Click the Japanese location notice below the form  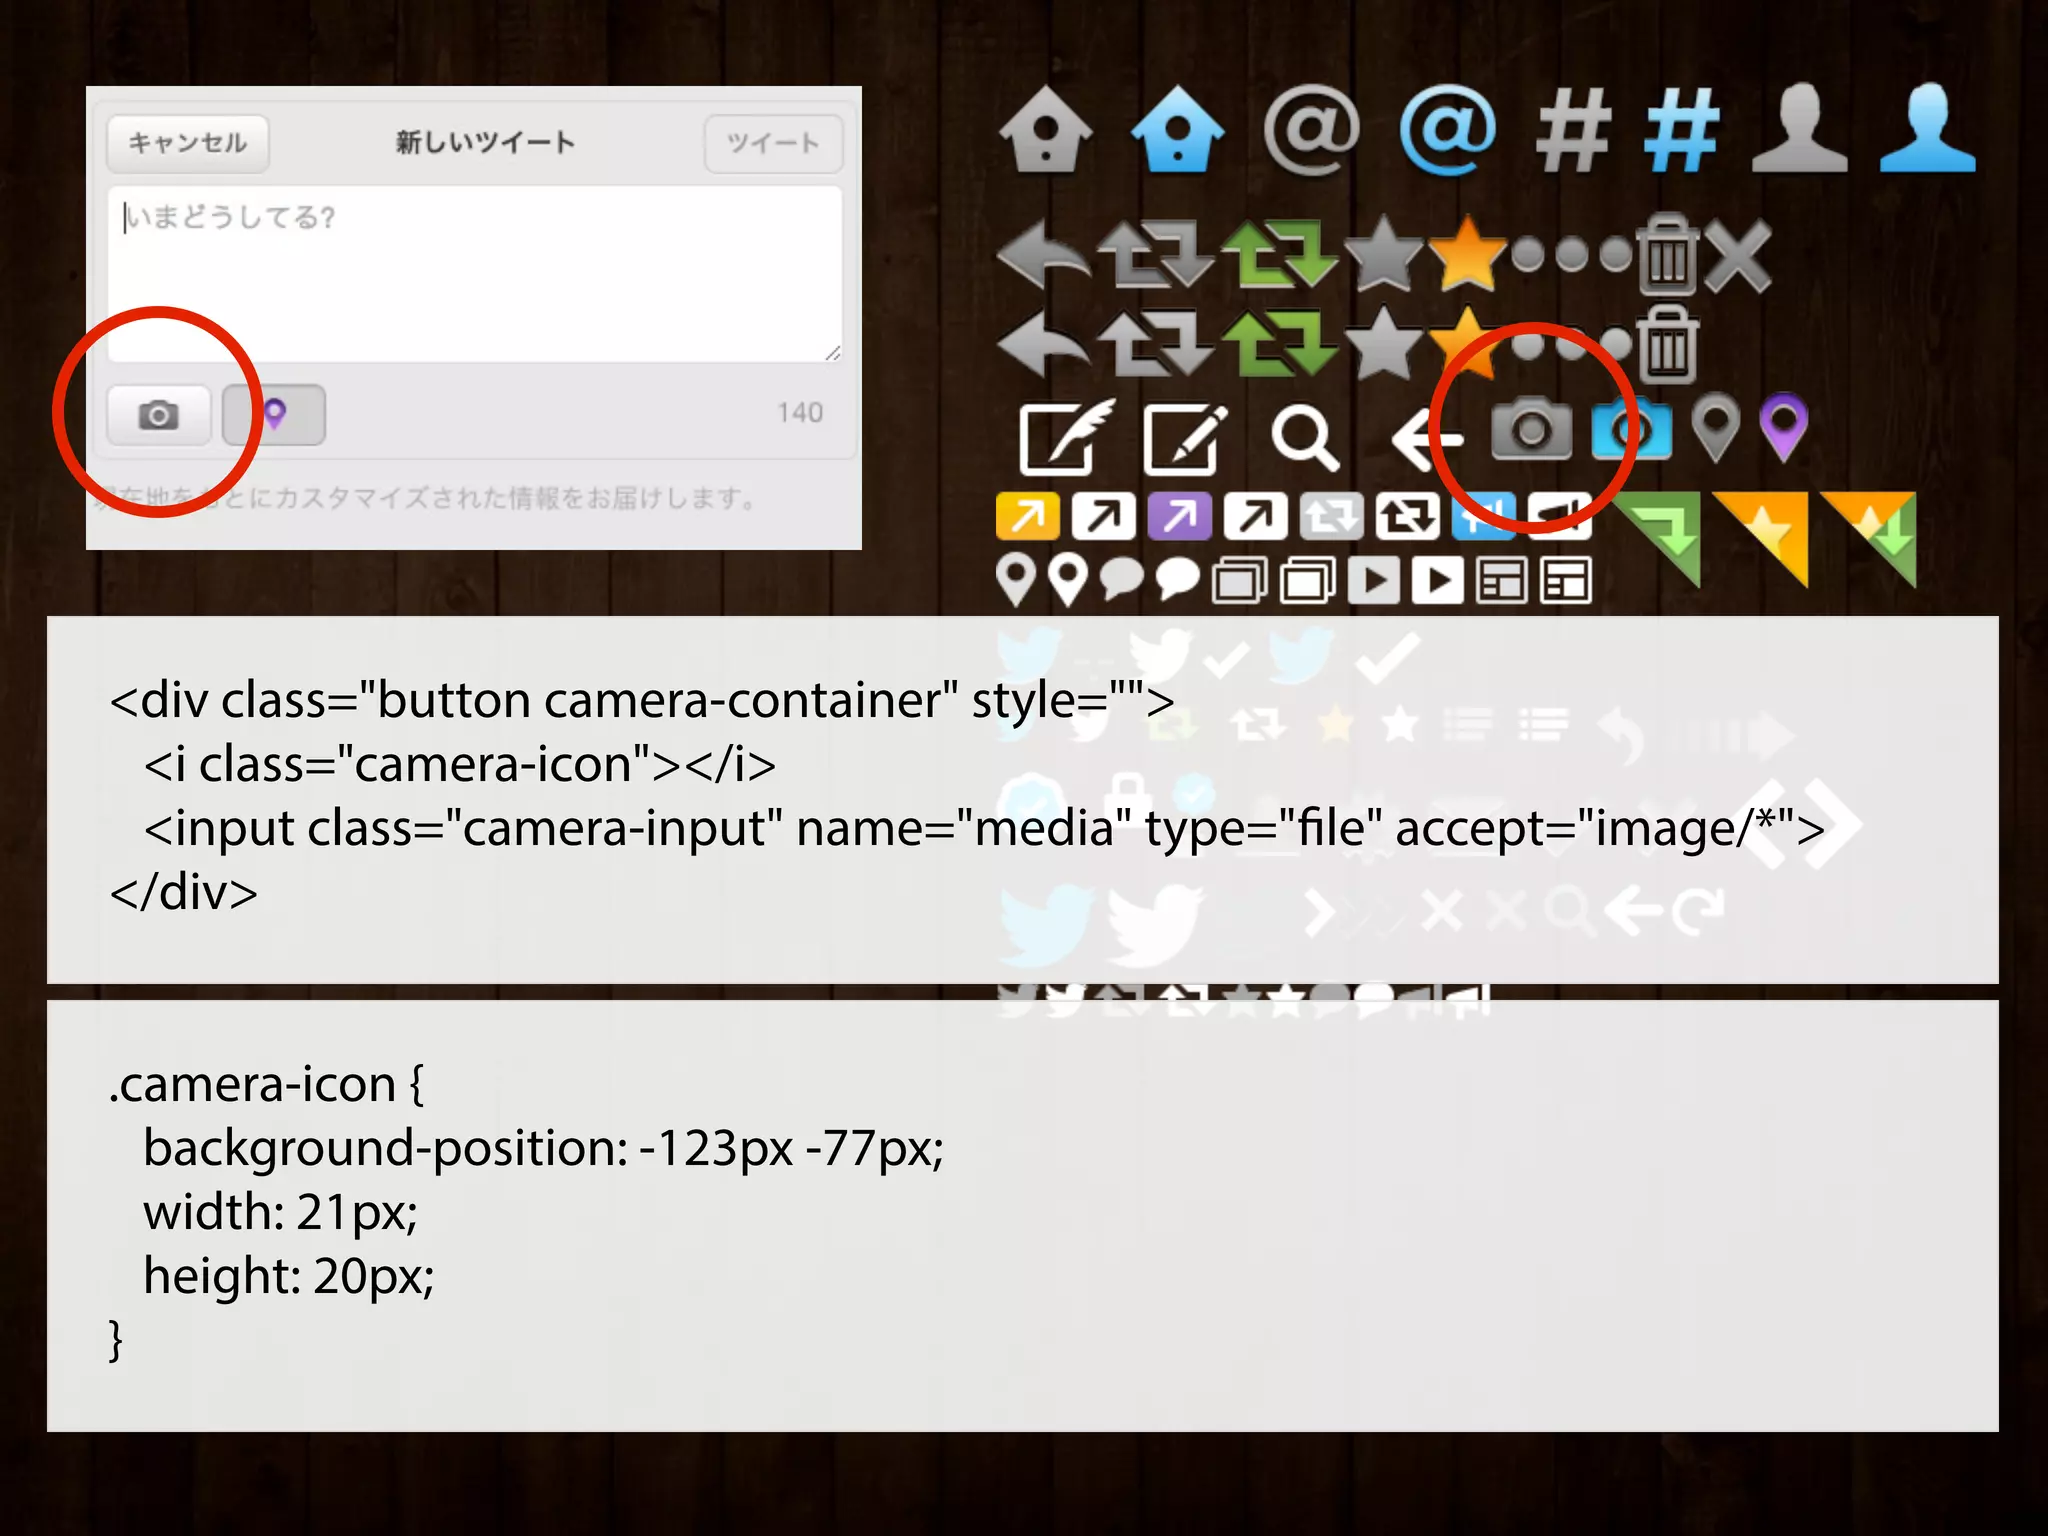click(x=427, y=497)
